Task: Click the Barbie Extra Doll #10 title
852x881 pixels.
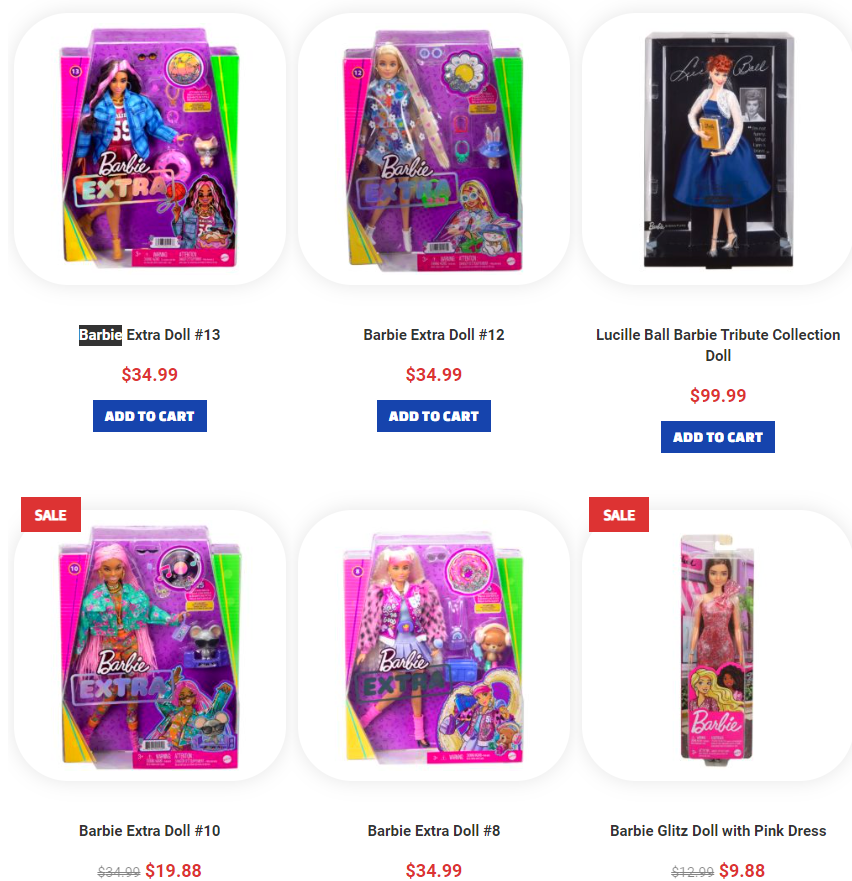Action: click(149, 830)
